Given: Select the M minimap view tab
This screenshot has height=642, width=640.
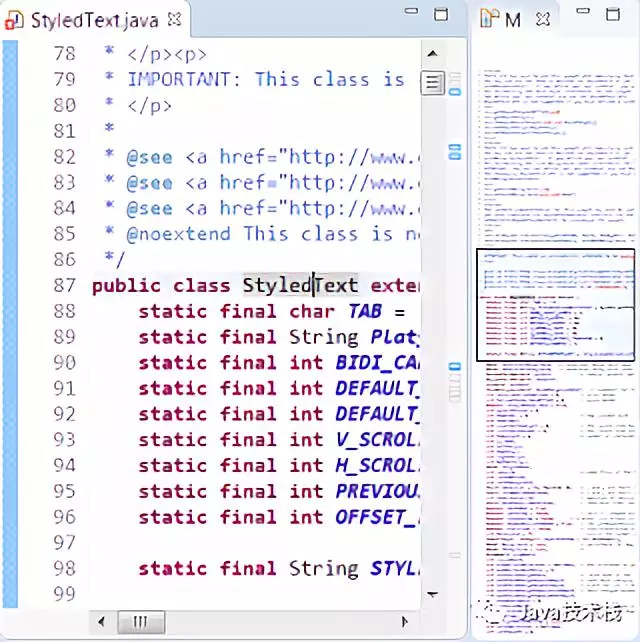Looking at the screenshot, I should point(513,20).
